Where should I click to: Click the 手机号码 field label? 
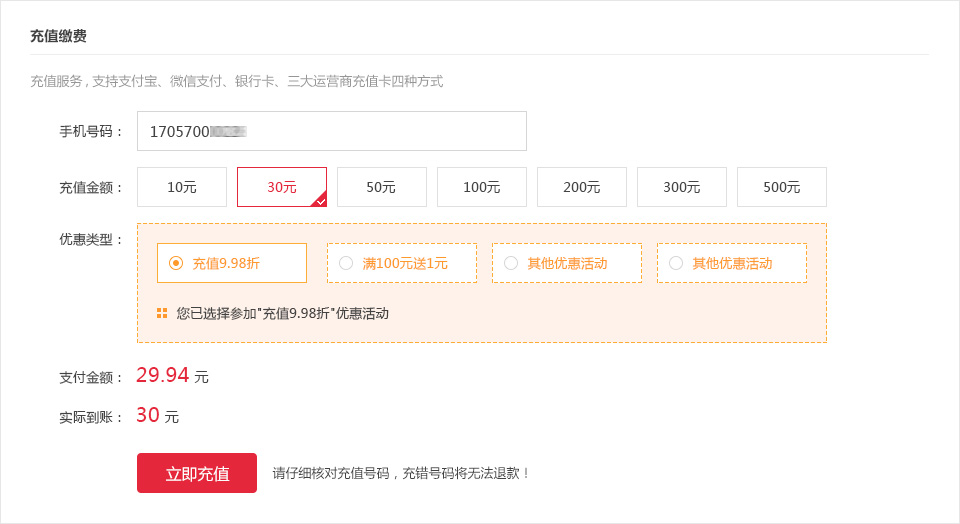pyautogui.click(x=91, y=131)
